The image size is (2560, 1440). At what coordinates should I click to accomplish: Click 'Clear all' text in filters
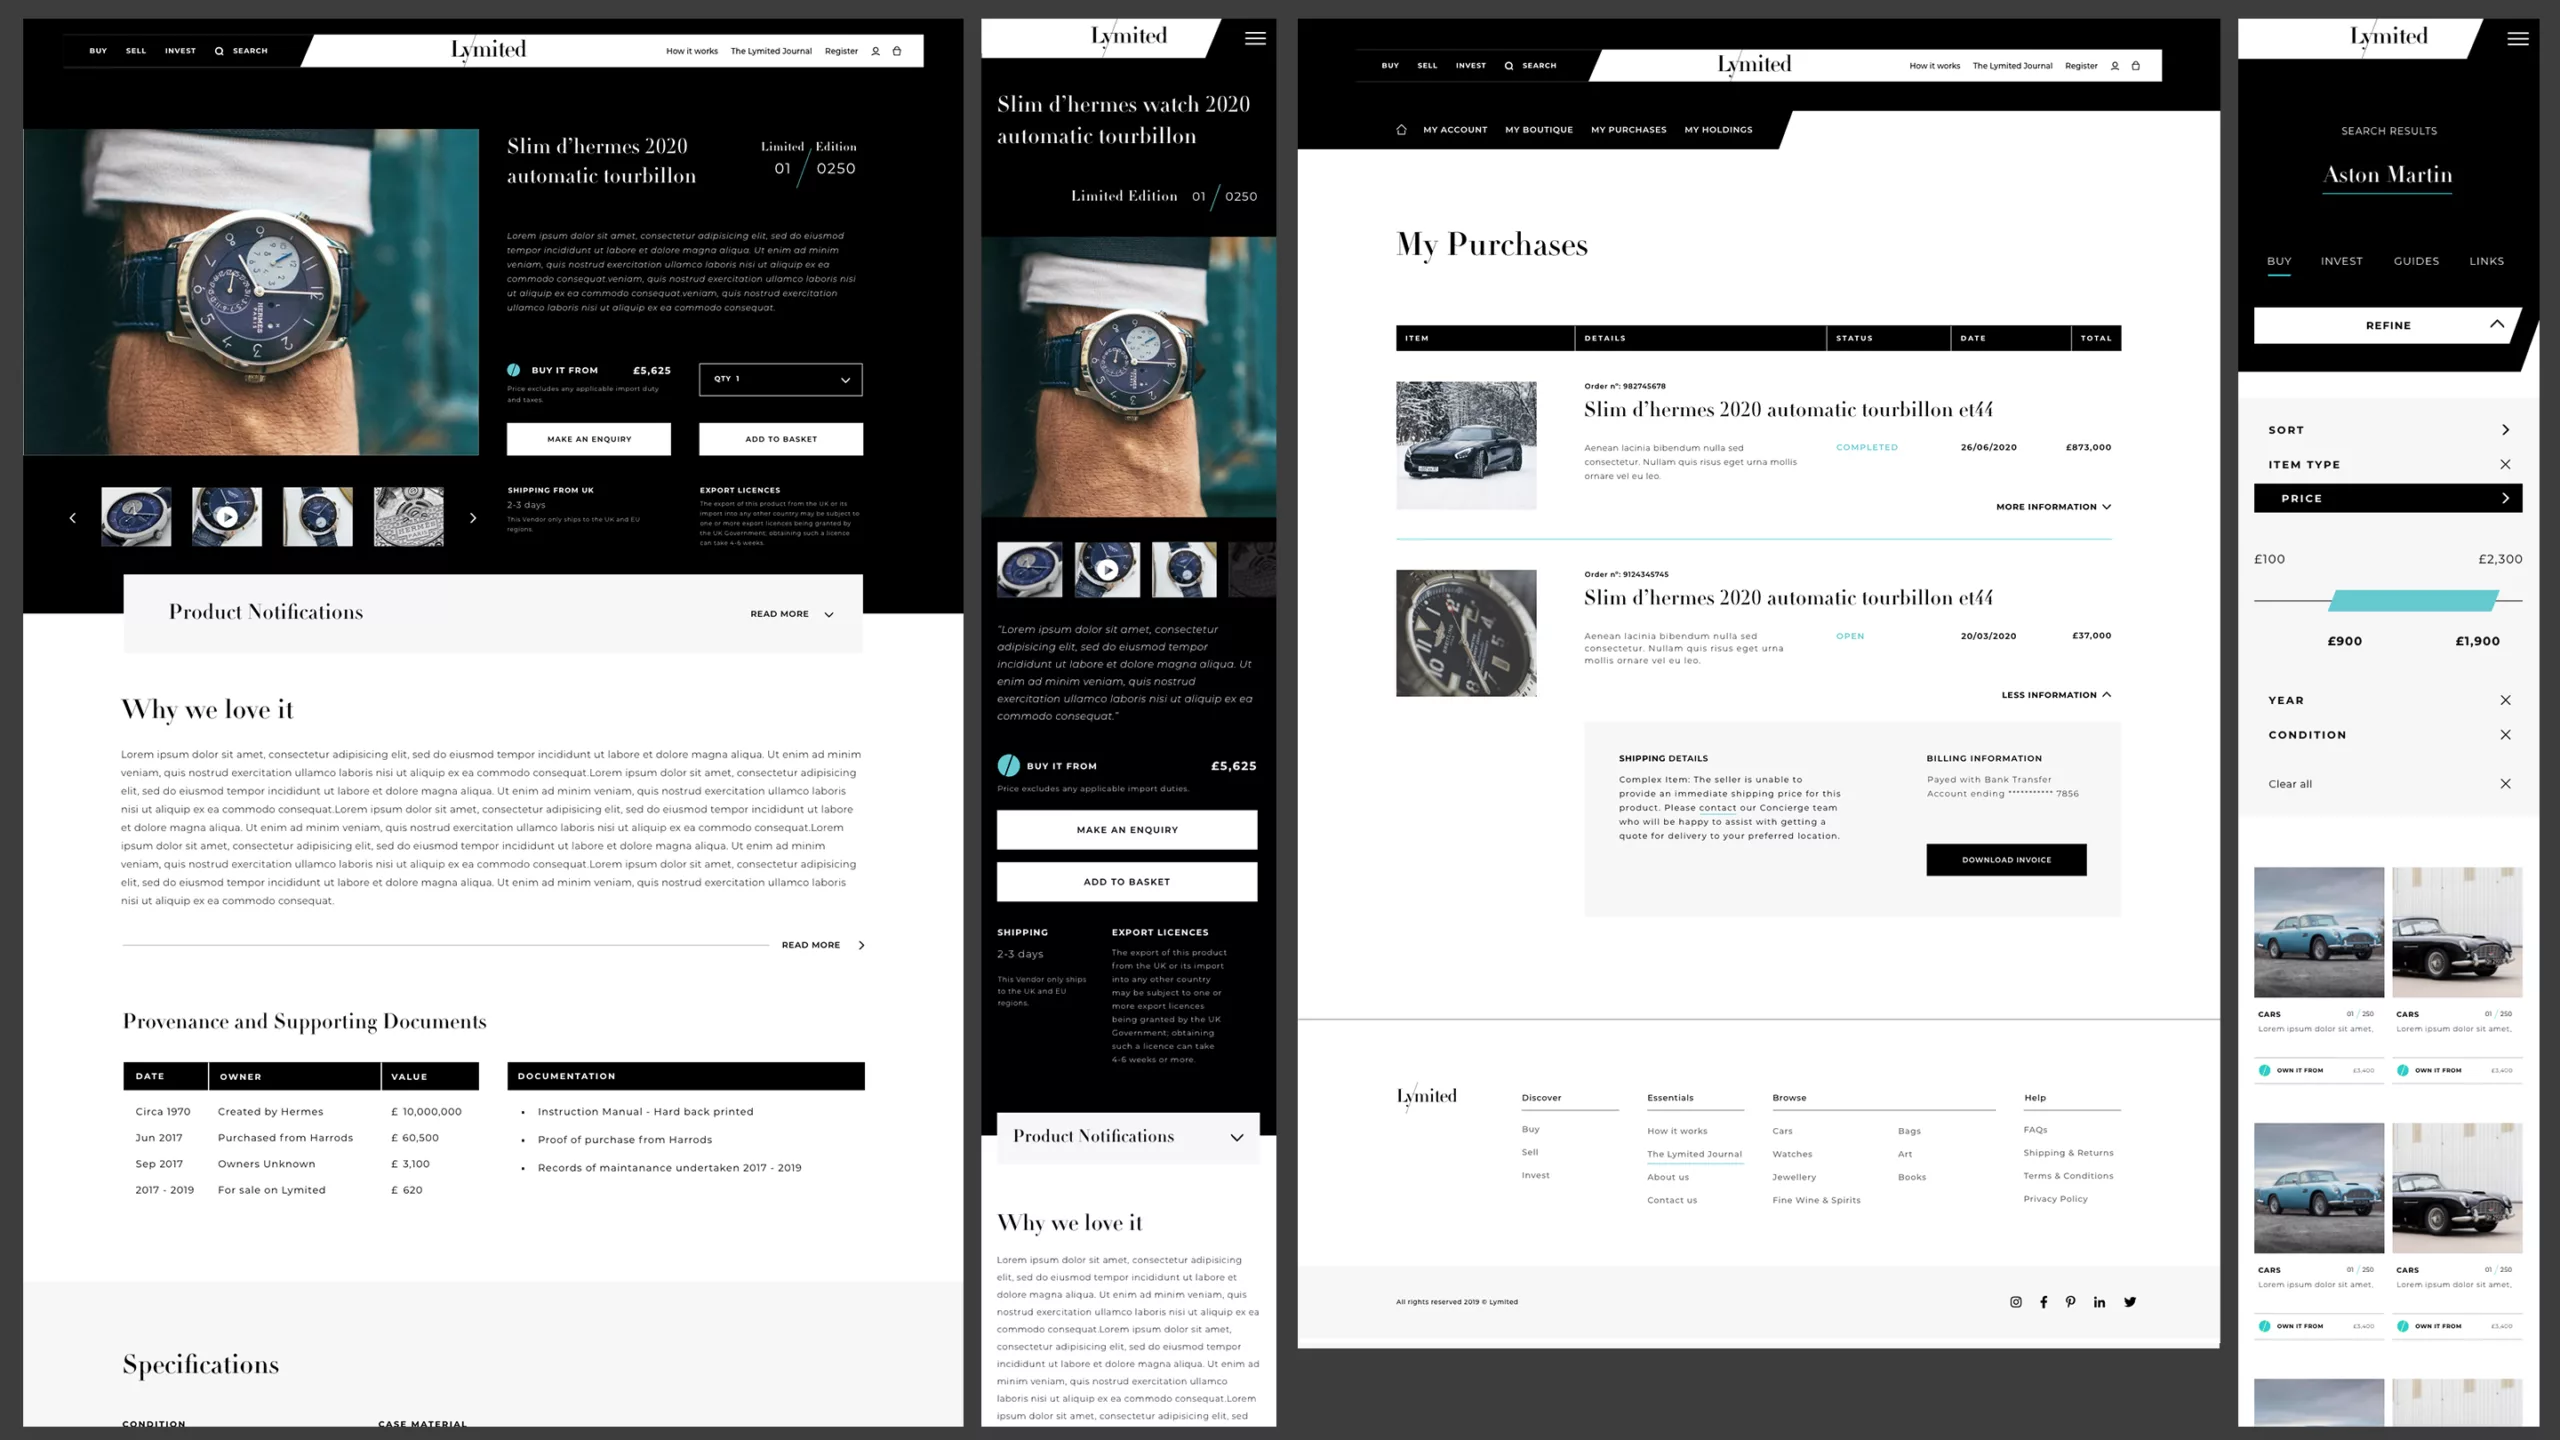[x=2290, y=784]
